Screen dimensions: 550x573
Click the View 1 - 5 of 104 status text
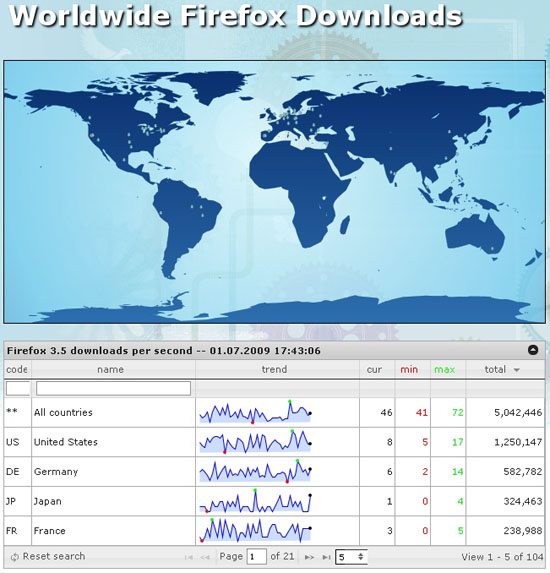[x=502, y=557]
